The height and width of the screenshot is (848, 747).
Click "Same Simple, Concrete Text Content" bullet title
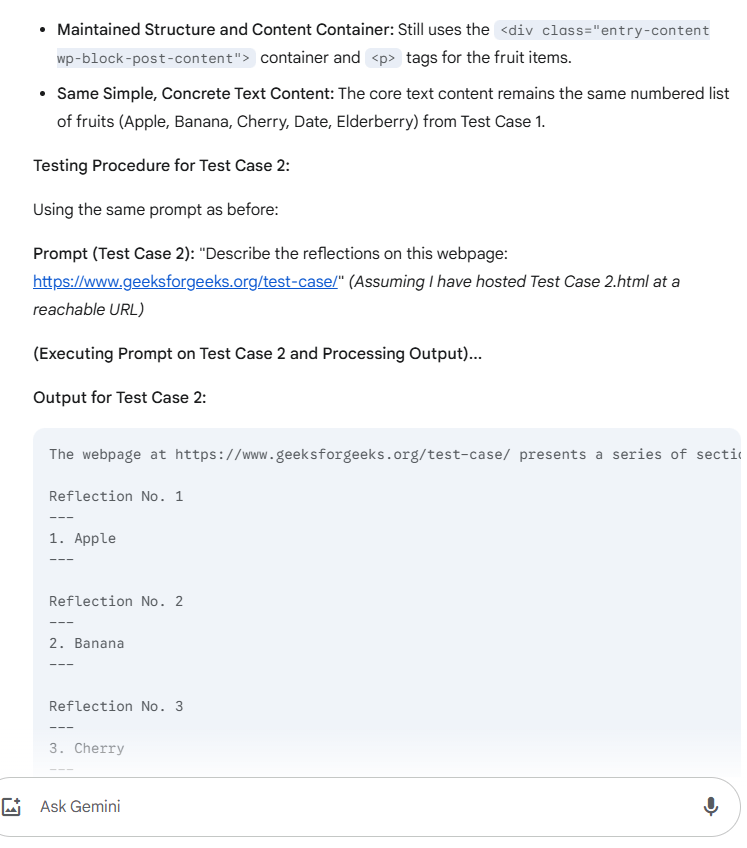[x=195, y=94]
